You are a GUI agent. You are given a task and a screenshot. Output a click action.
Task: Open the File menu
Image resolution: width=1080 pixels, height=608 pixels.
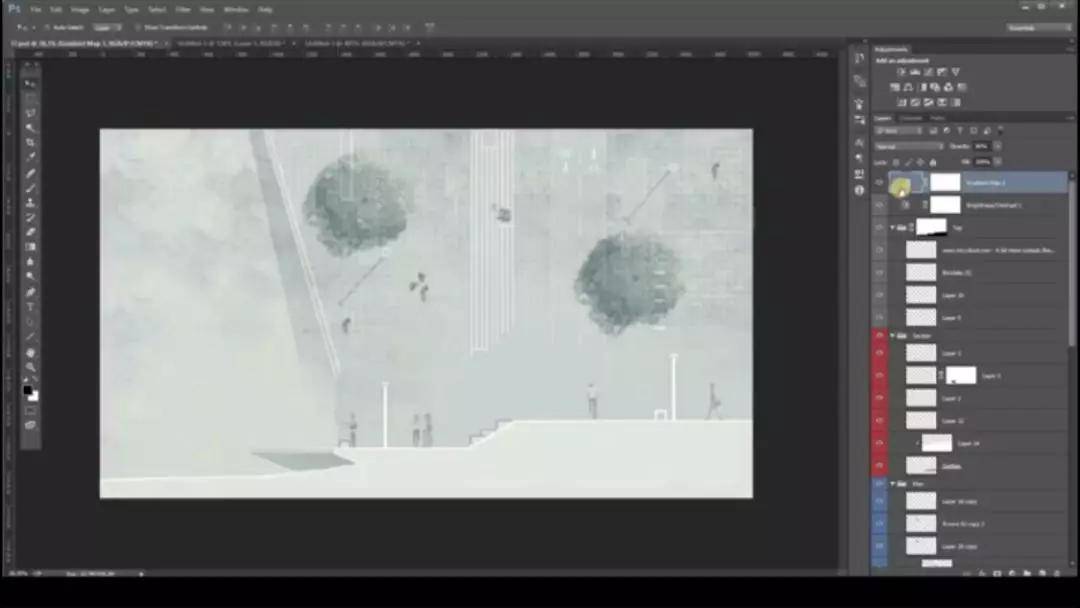(x=36, y=10)
